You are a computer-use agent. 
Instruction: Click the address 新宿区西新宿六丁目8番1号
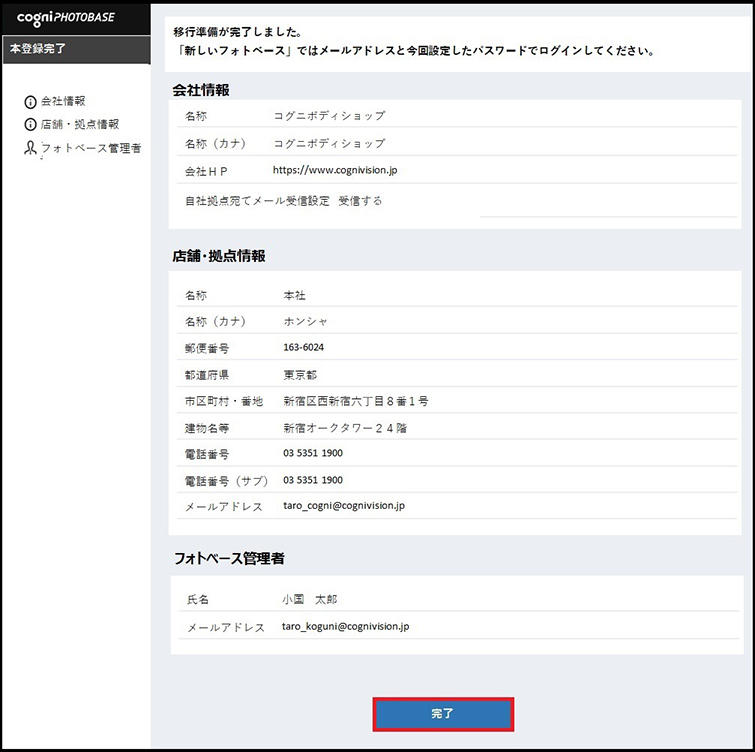pyautogui.click(x=356, y=401)
